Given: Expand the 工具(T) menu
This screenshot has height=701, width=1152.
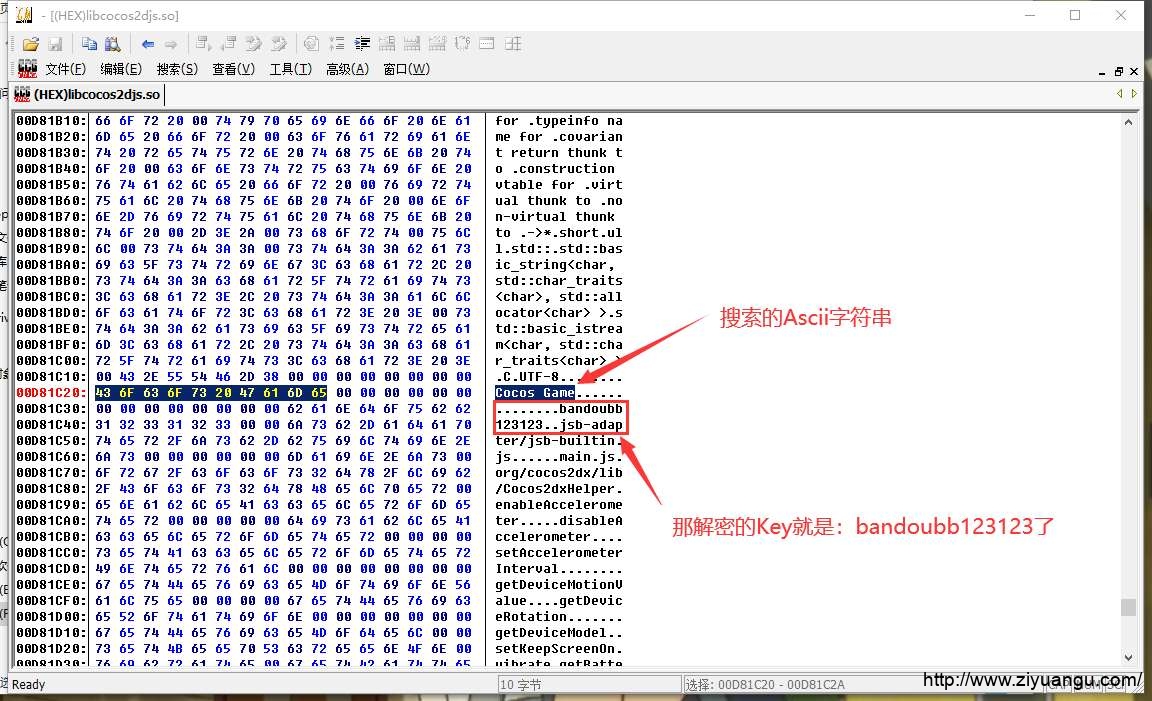Looking at the screenshot, I should (290, 69).
